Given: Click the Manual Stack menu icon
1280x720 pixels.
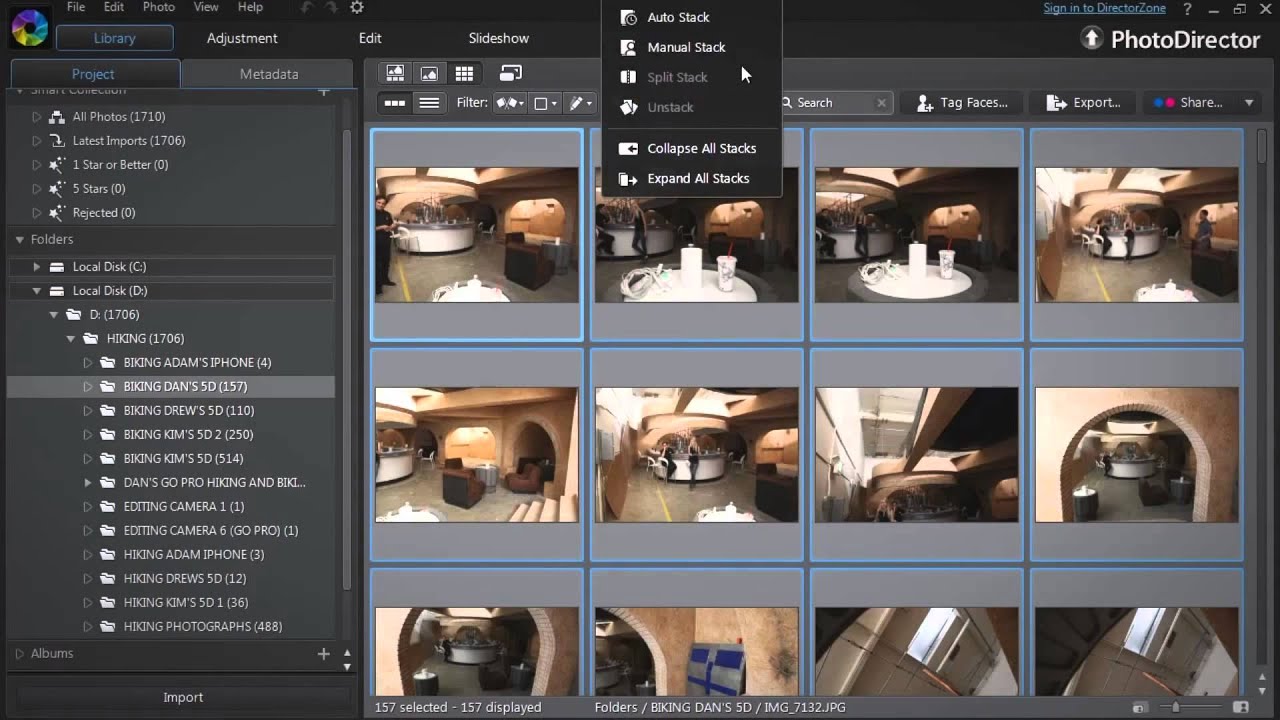Looking at the screenshot, I should [x=628, y=47].
